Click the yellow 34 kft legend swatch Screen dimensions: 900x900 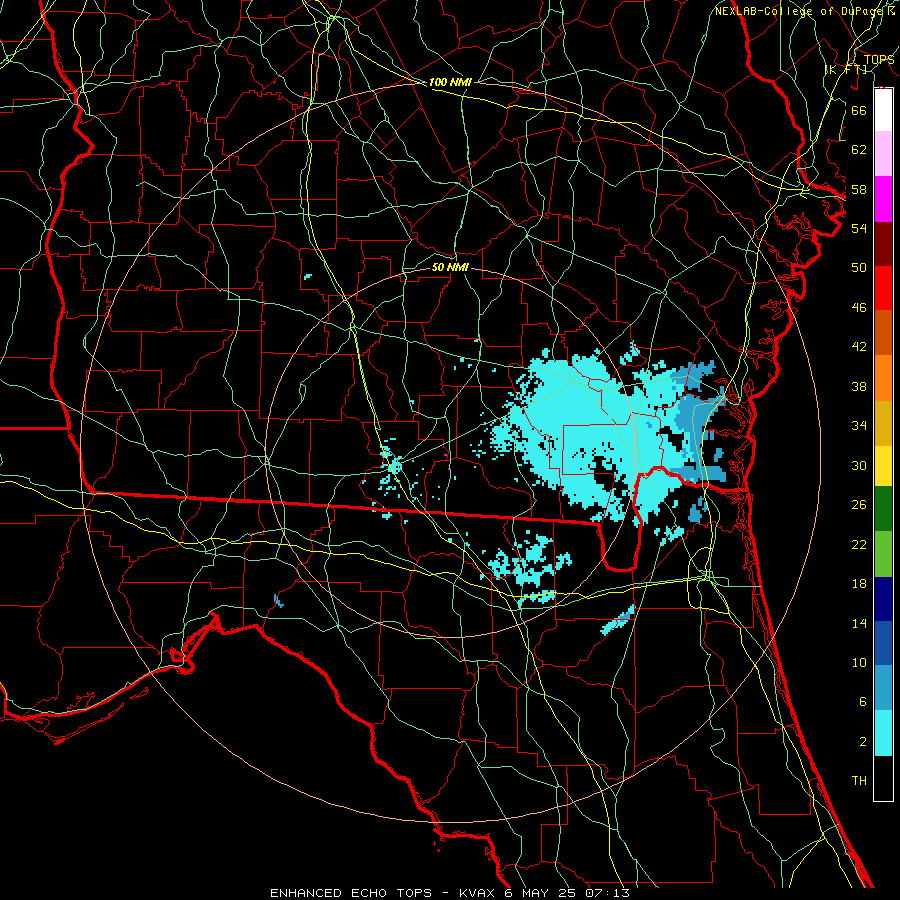pyautogui.click(x=883, y=465)
